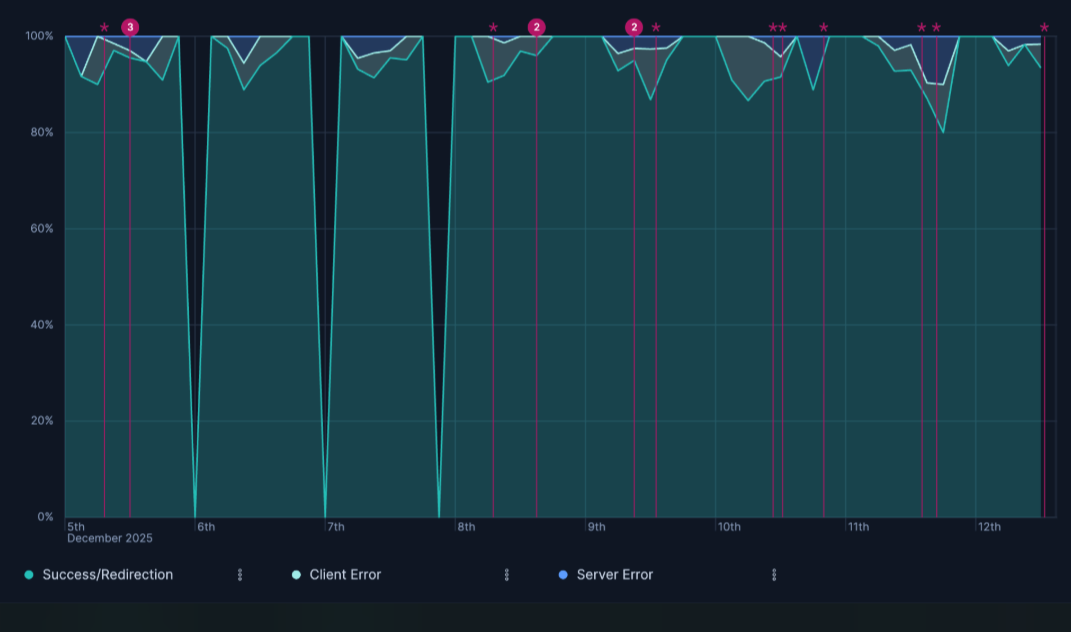This screenshot has width=1071, height=632.
Task: Click the Server Error legend label text
Action: click(x=613, y=574)
